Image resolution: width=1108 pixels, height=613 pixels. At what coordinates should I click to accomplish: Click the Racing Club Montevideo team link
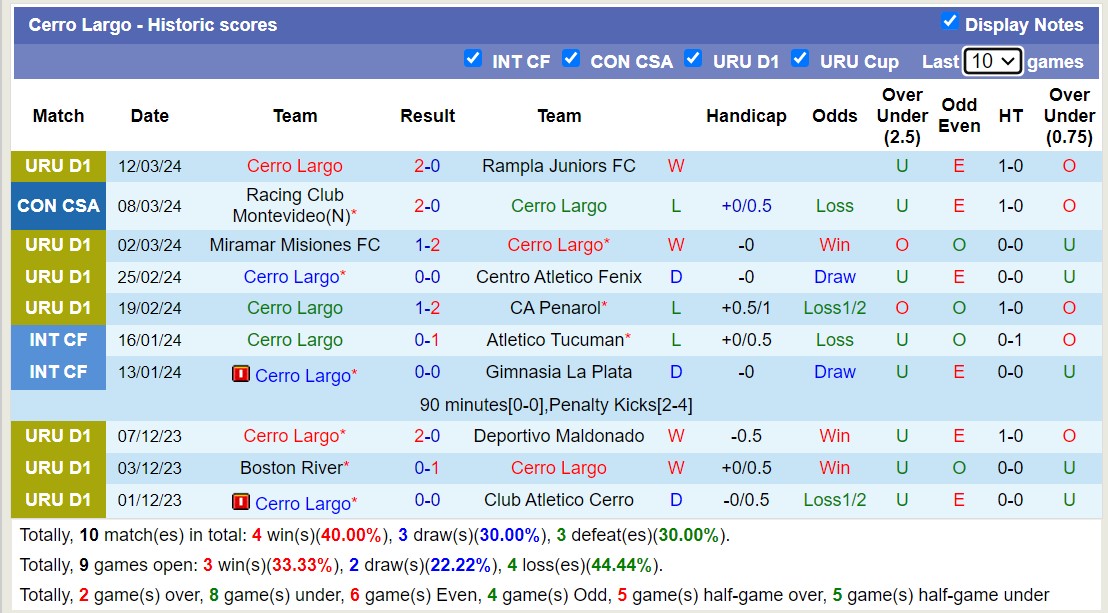point(294,205)
